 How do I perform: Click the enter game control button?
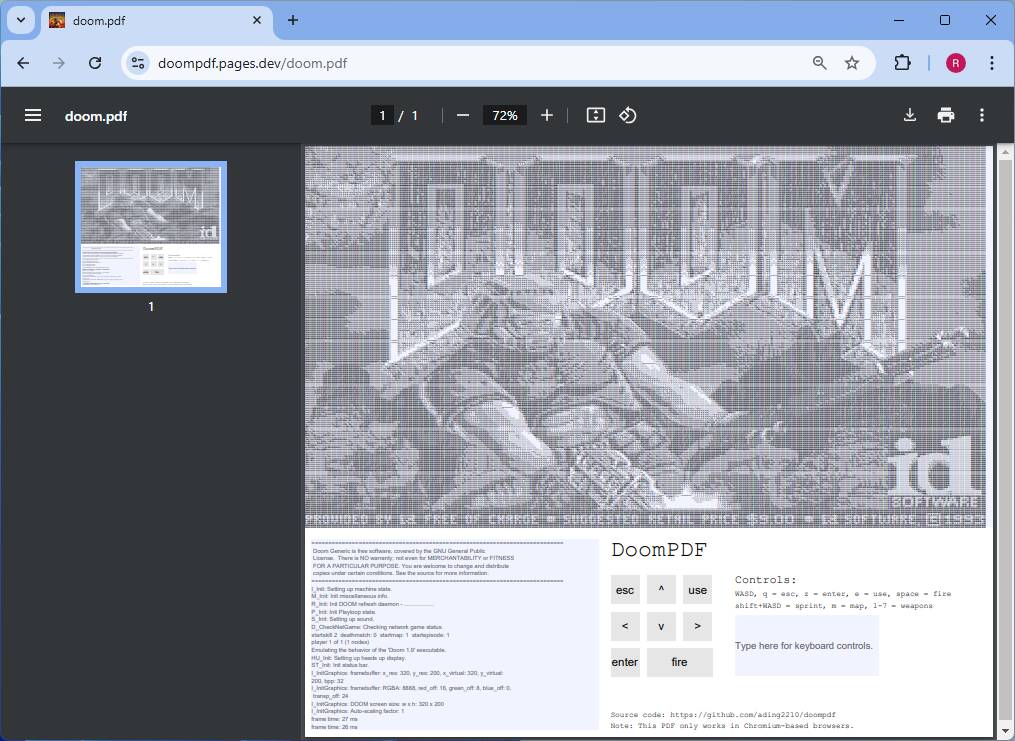tap(625, 662)
